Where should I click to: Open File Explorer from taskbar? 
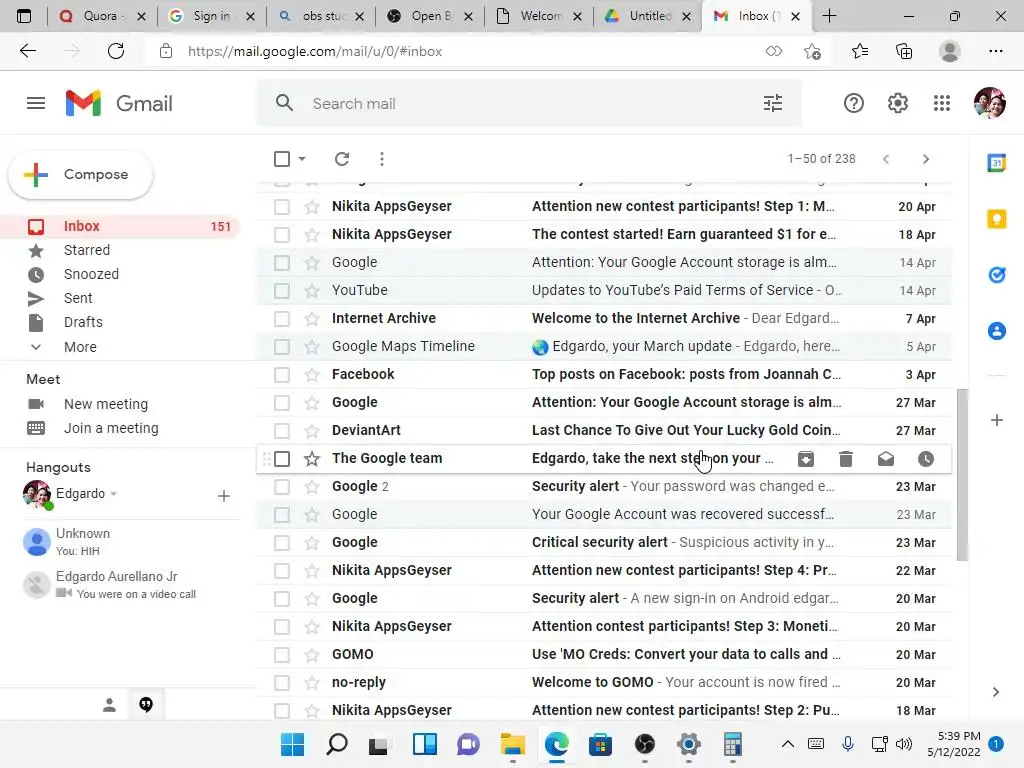tap(513, 744)
